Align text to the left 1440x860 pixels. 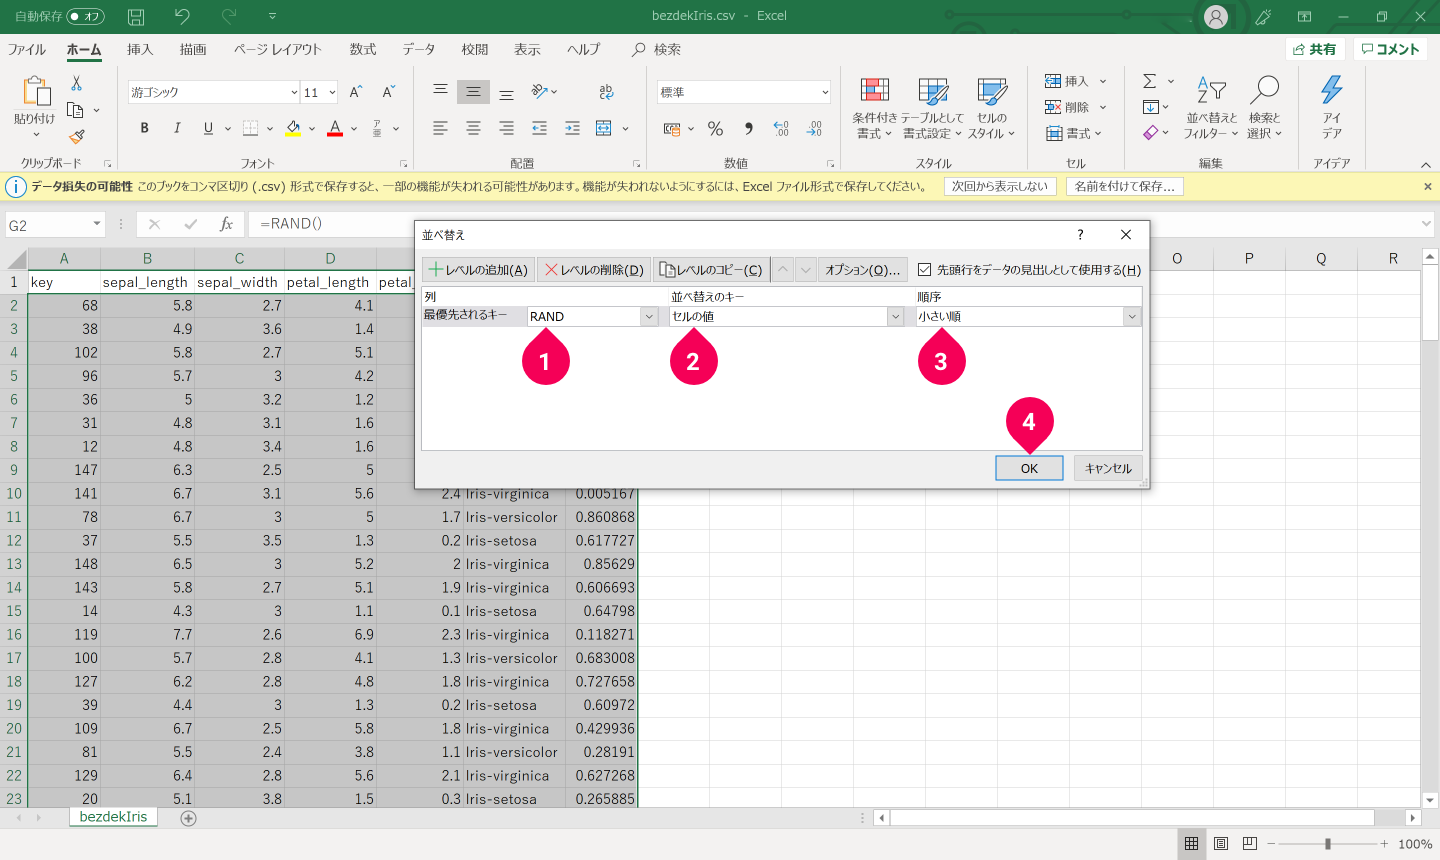point(440,128)
